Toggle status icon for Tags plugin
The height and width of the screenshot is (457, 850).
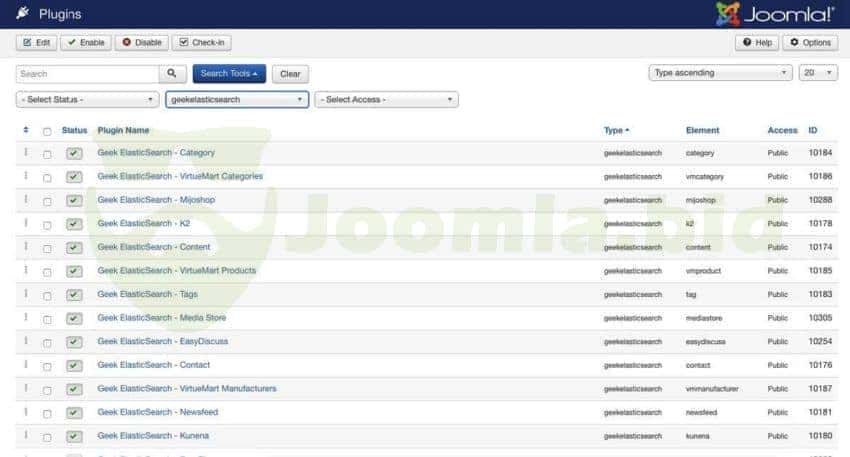pyautogui.click(x=74, y=295)
